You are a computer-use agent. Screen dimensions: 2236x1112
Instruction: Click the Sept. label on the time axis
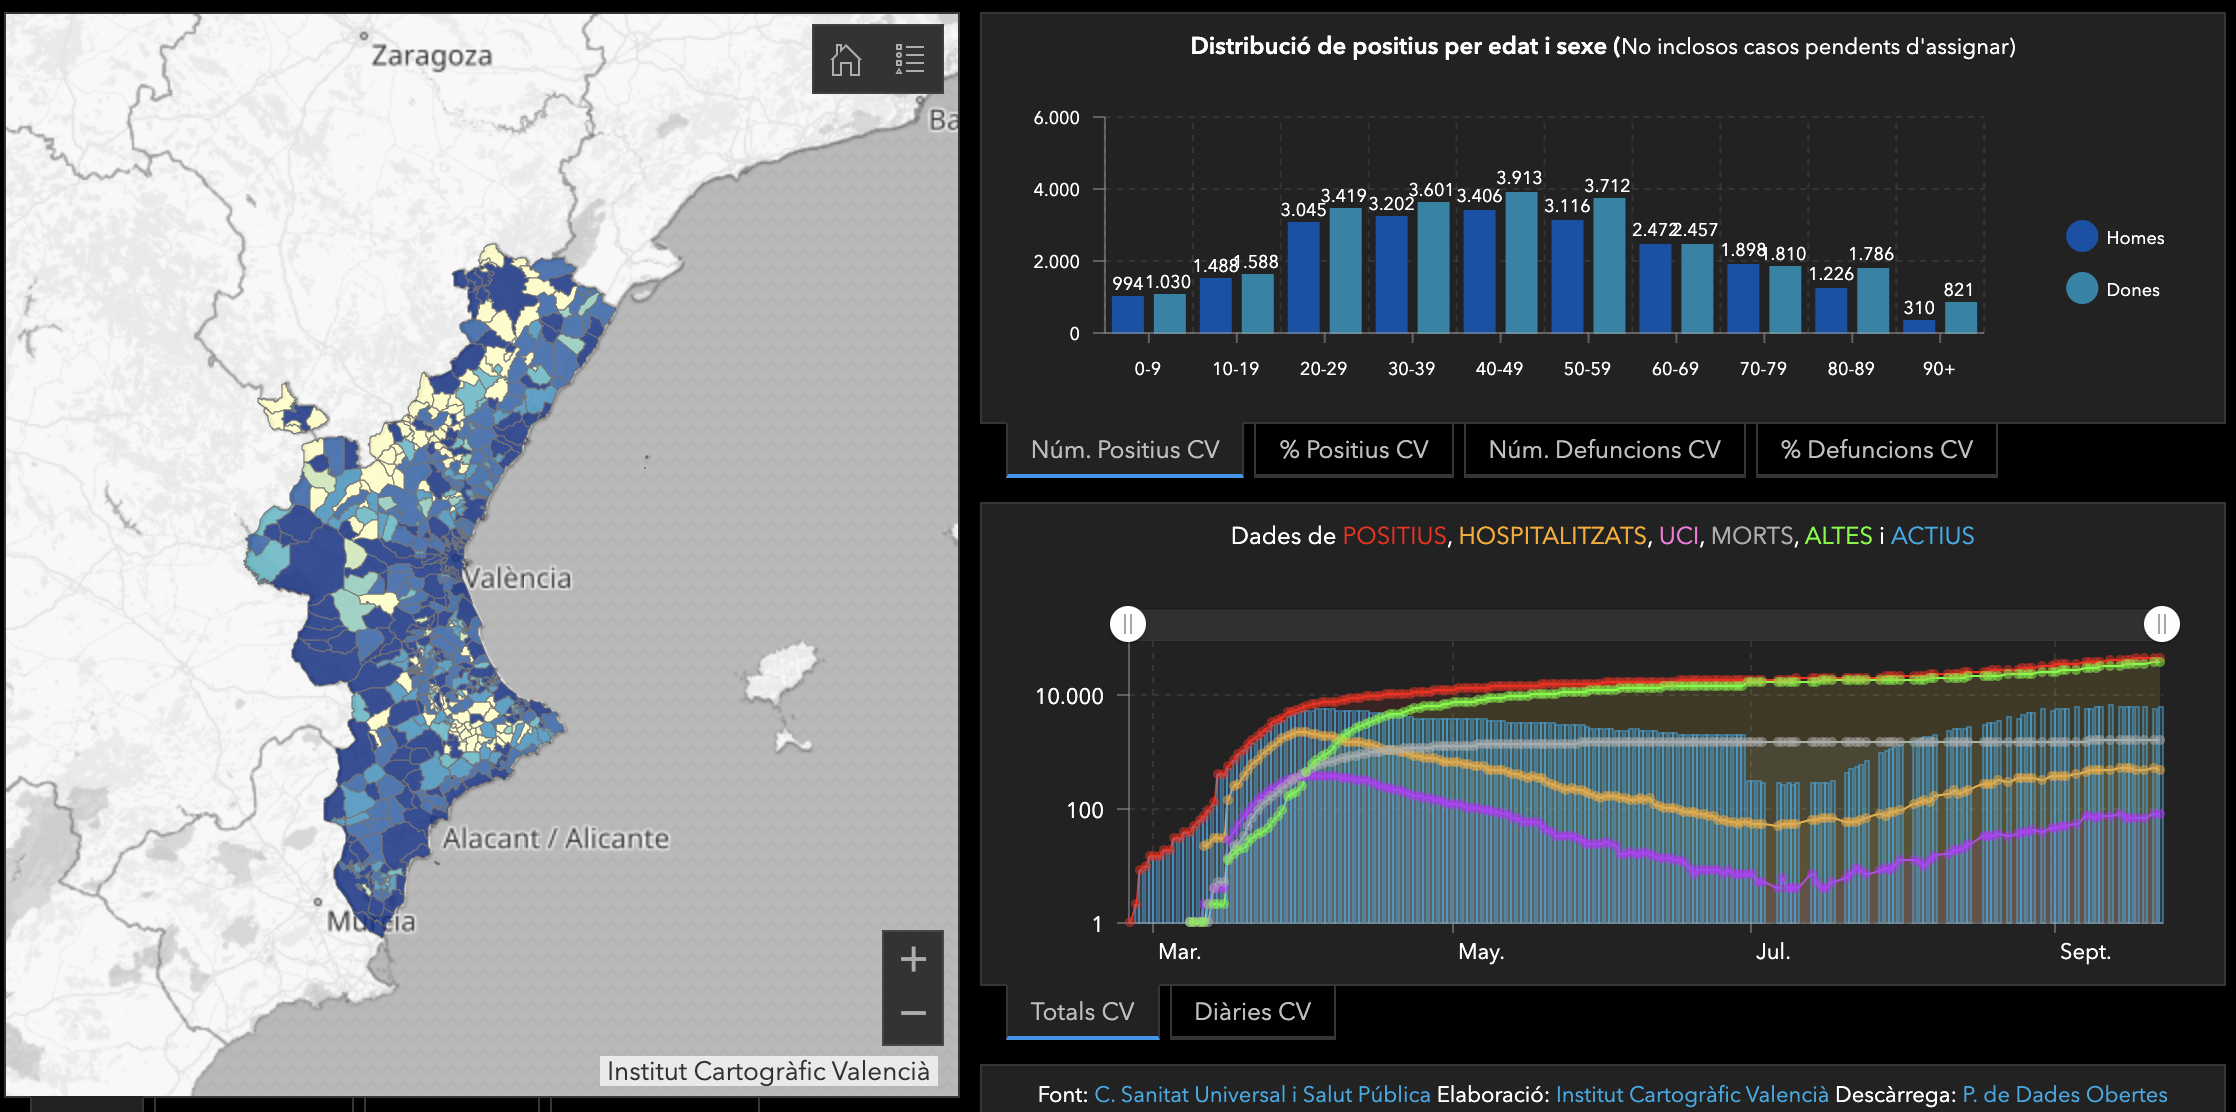(x=2085, y=952)
